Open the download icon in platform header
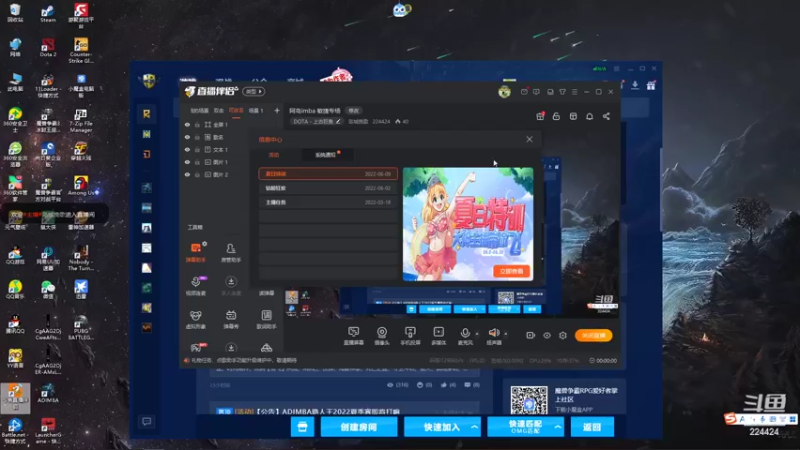Viewport: 800px width, 450px height. click(635, 85)
